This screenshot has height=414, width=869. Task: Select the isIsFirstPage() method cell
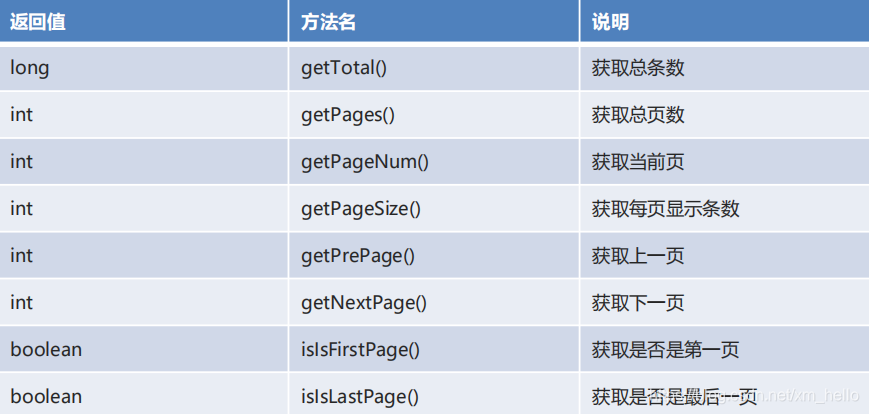(x=434, y=349)
